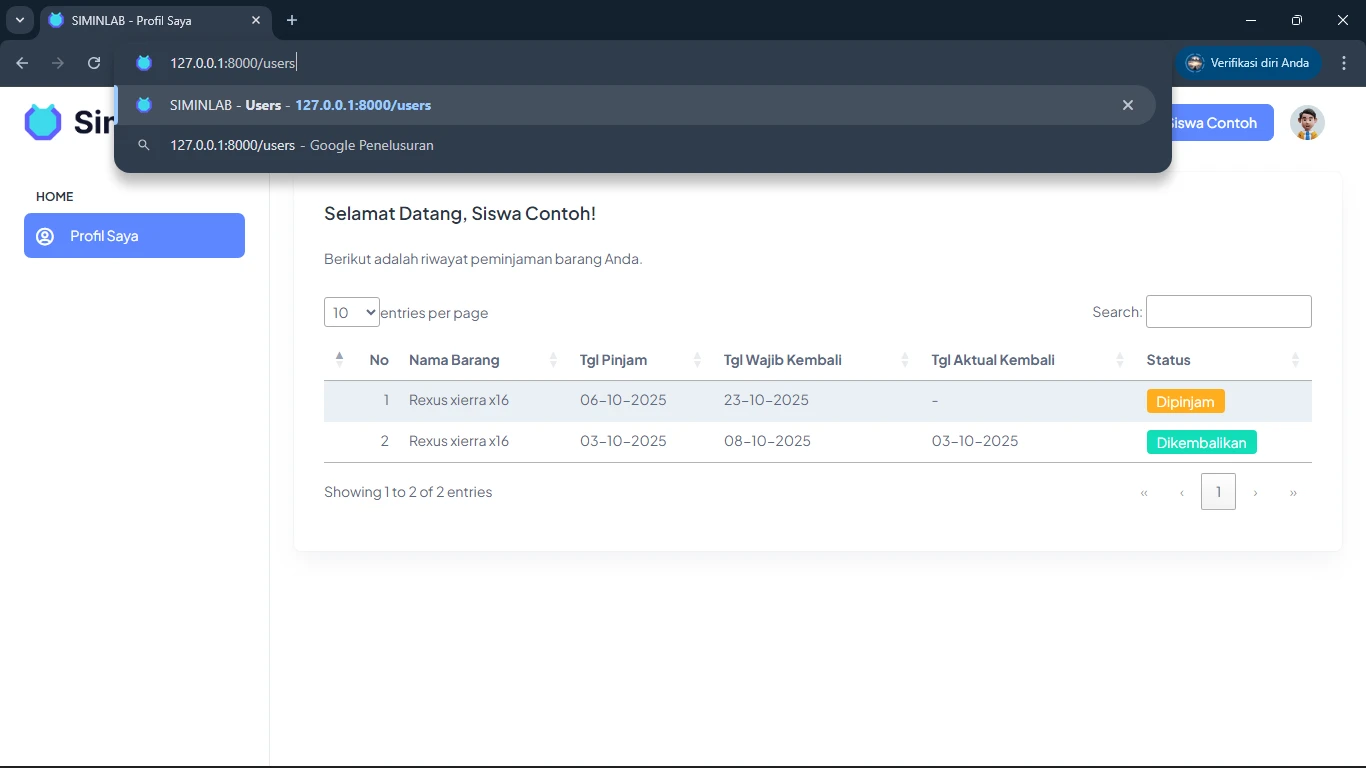Close the SIMINLAB Profil Saya tab

[x=256, y=20]
